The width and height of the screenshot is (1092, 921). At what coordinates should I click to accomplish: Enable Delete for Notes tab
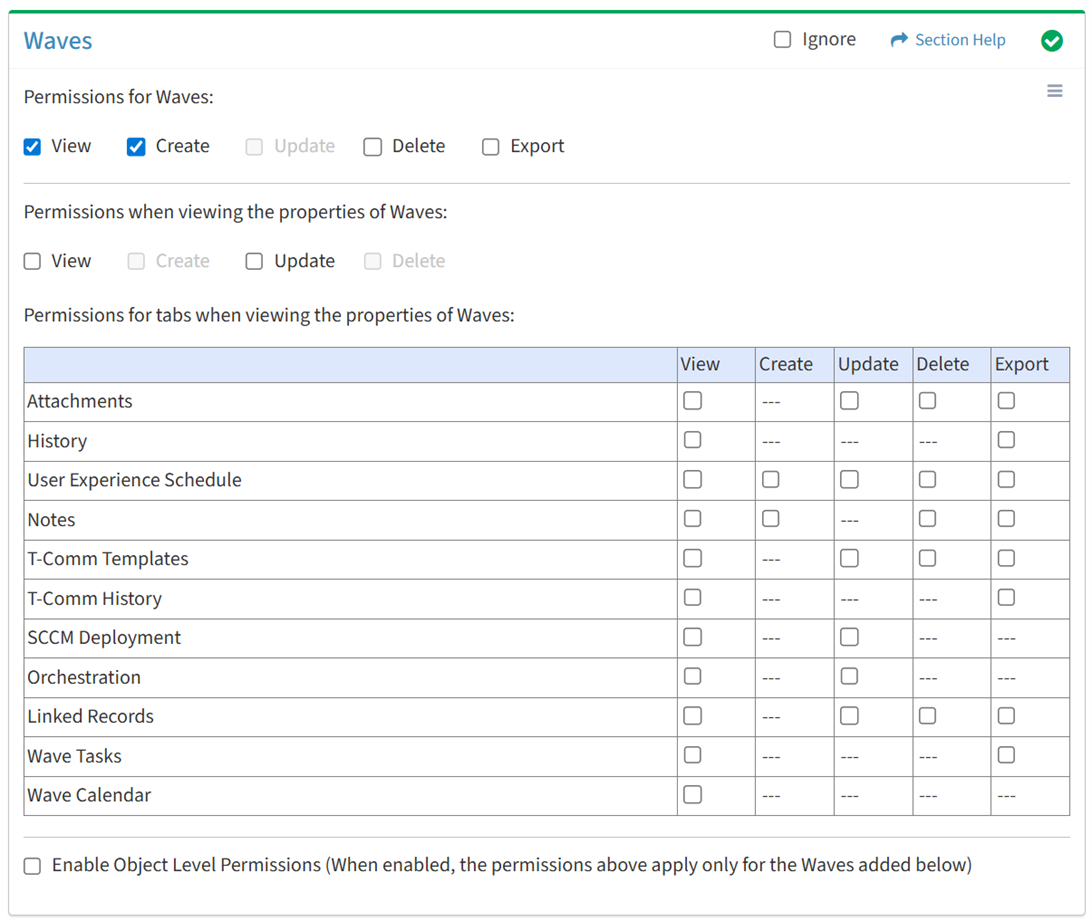927,519
